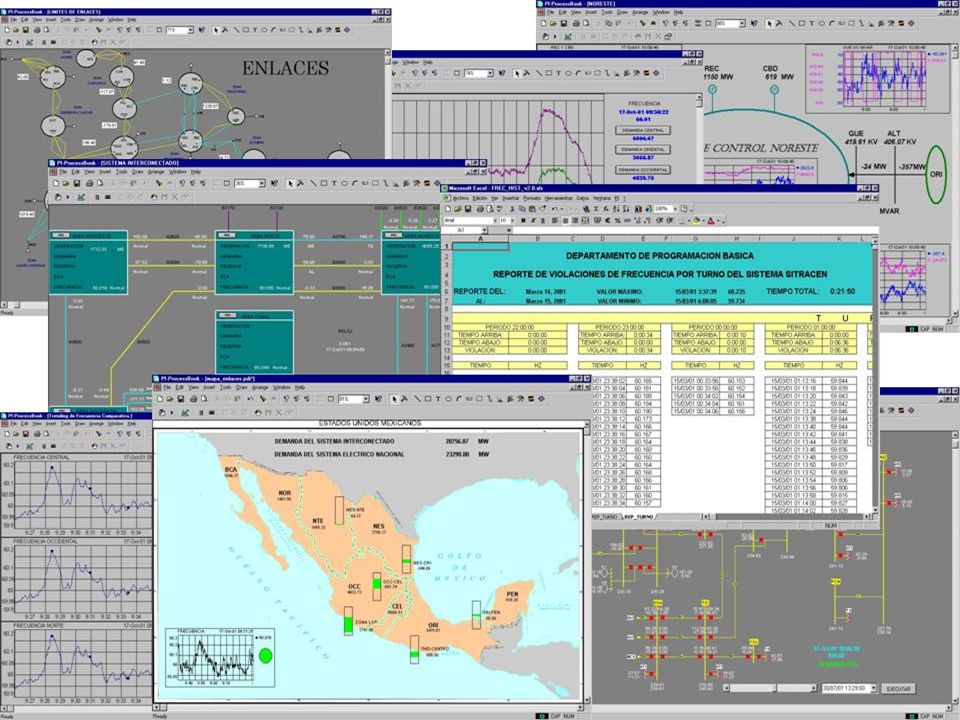Open the File menu in mapa_enlaces ProcessBook
Image resolution: width=960 pixels, height=720 pixels.
click(x=167, y=388)
